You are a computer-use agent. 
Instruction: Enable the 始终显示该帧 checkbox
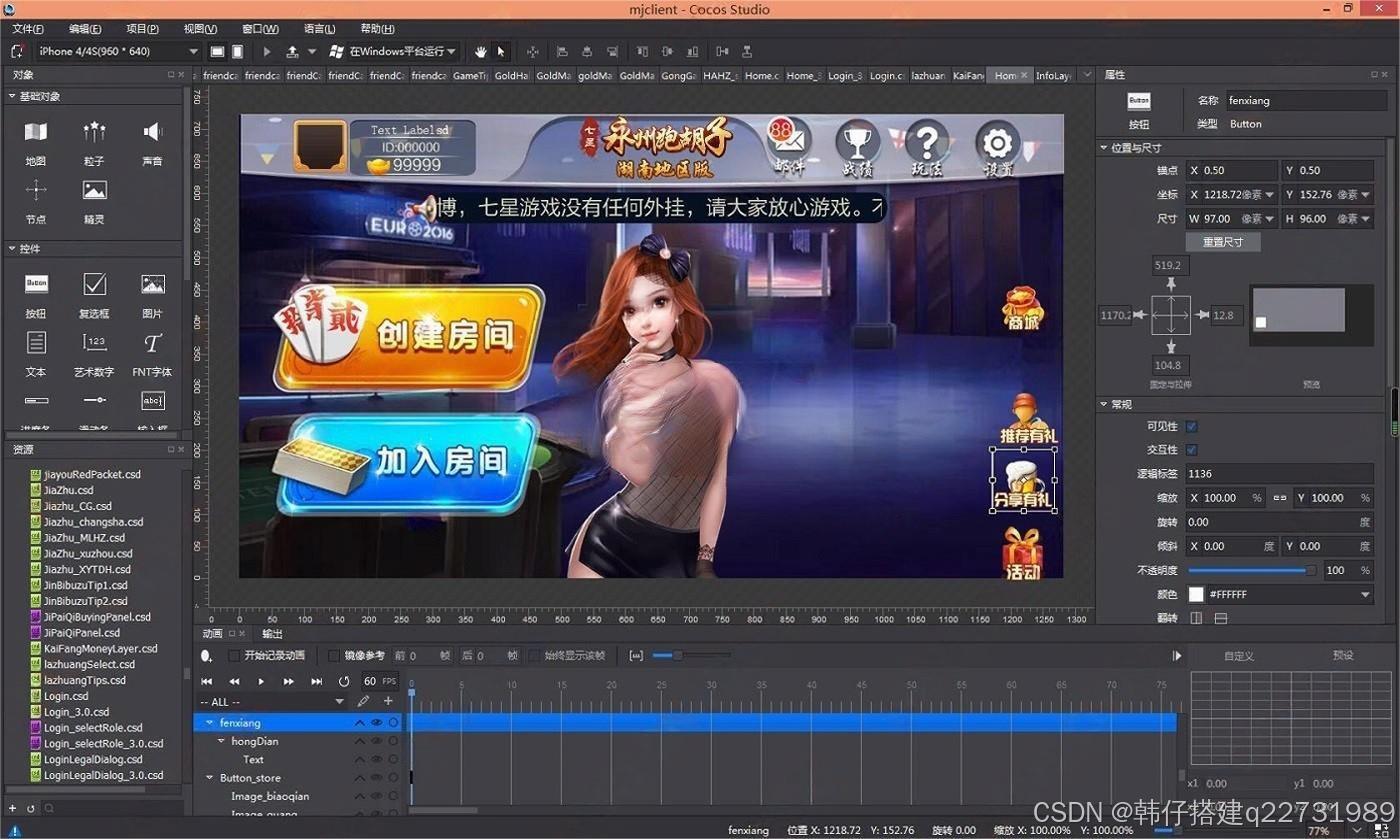pos(534,656)
